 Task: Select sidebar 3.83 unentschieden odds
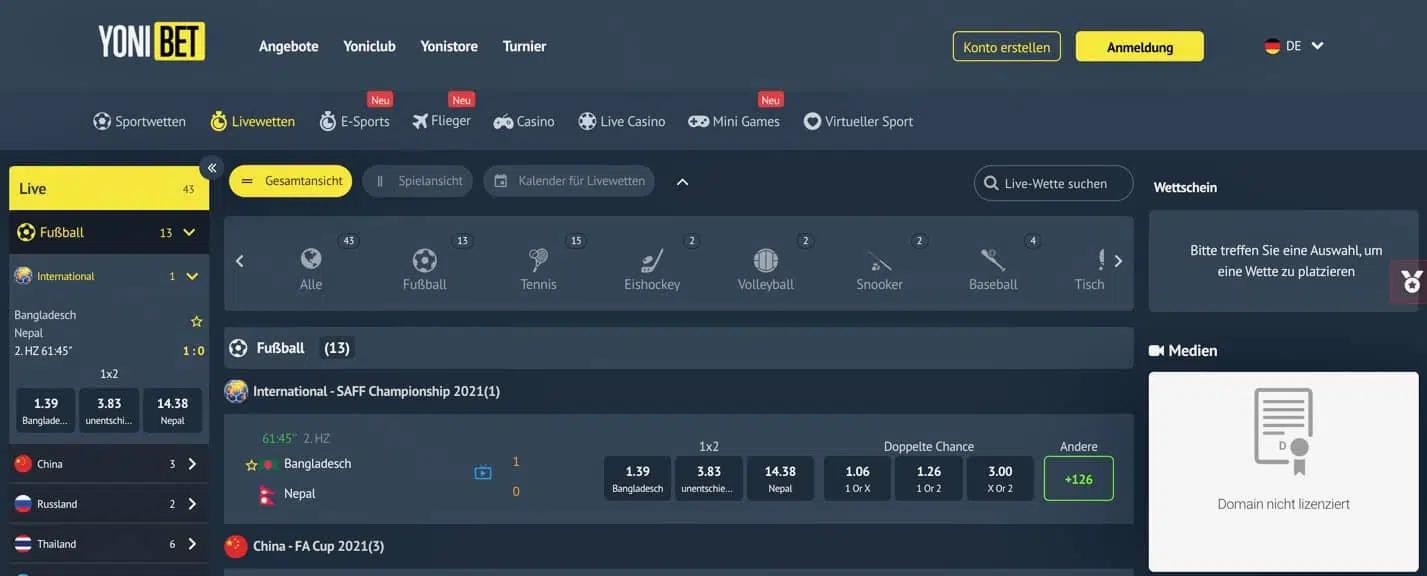pyautogui.click(x=109, y=410)
